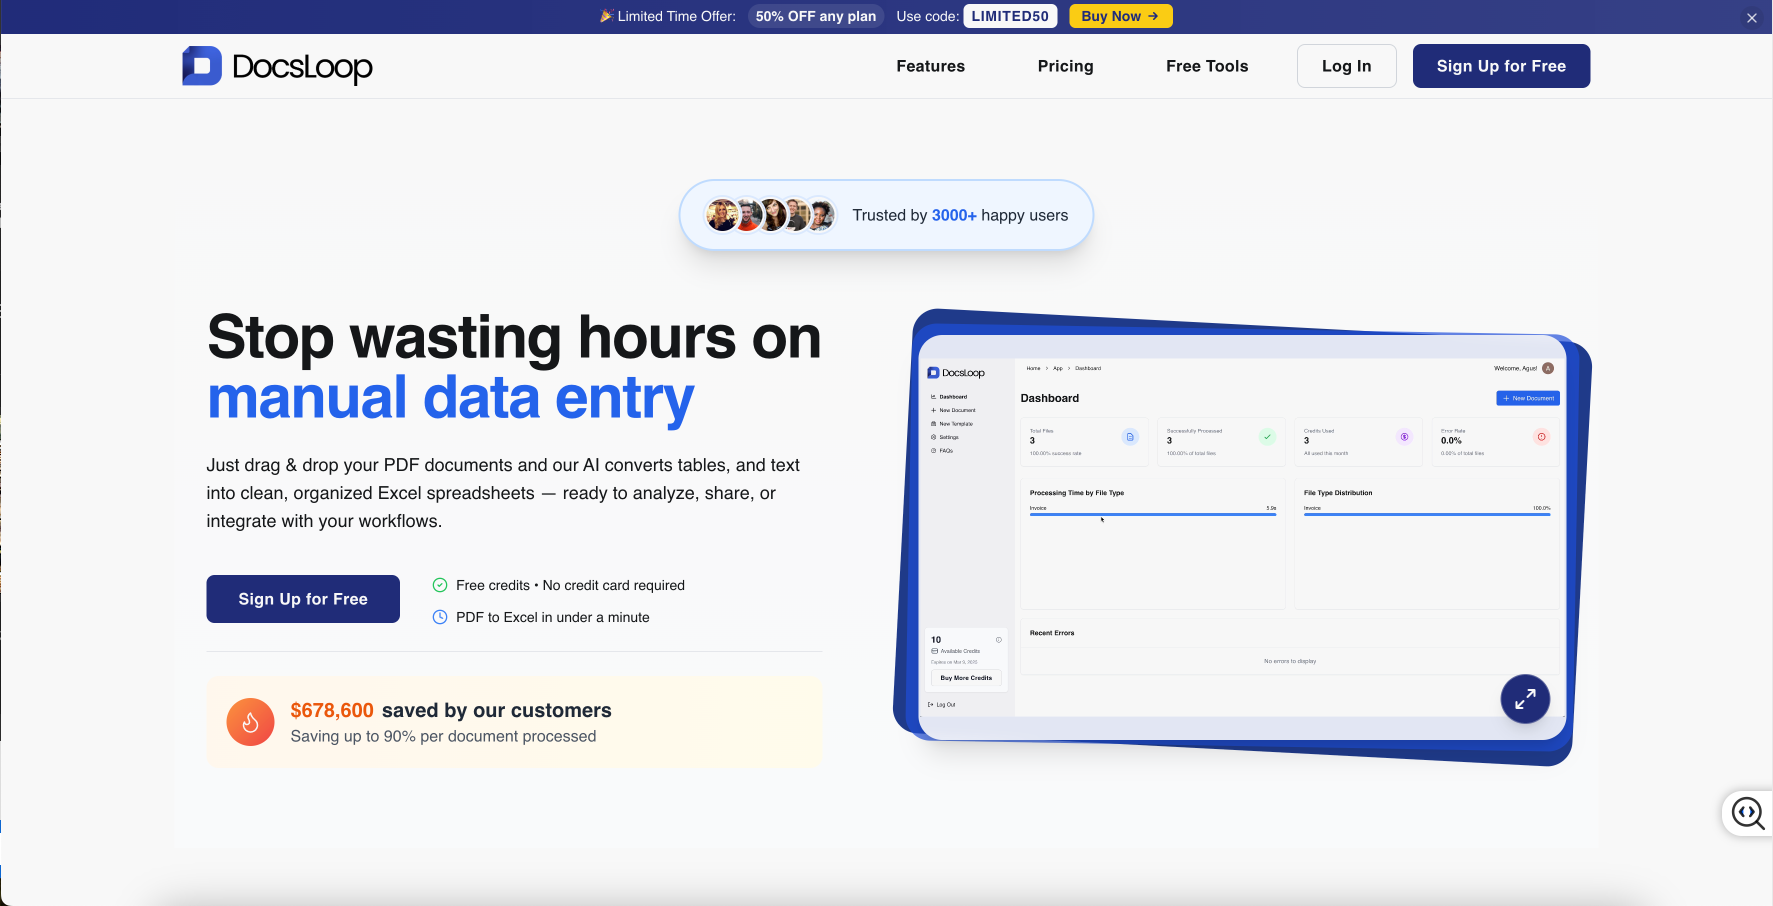Click New Document button in dashboard preview
Screen dimensions: 1773x906
pos(1528,398)
